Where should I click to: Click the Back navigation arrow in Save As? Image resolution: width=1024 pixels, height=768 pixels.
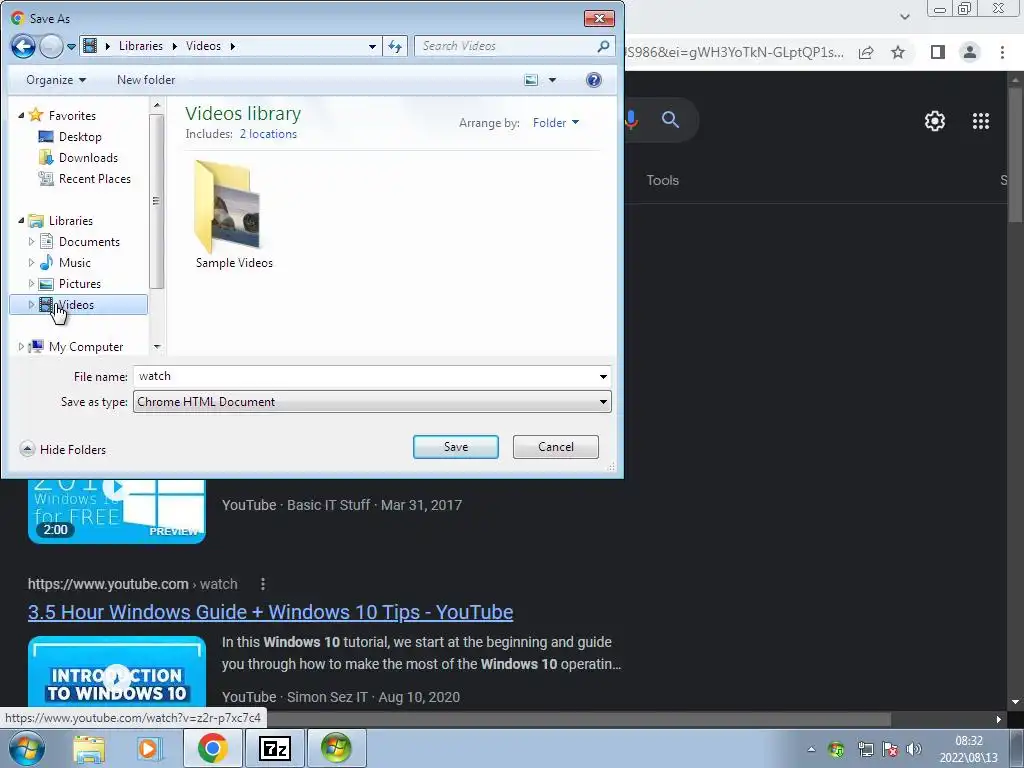click(x=24, y=46)
